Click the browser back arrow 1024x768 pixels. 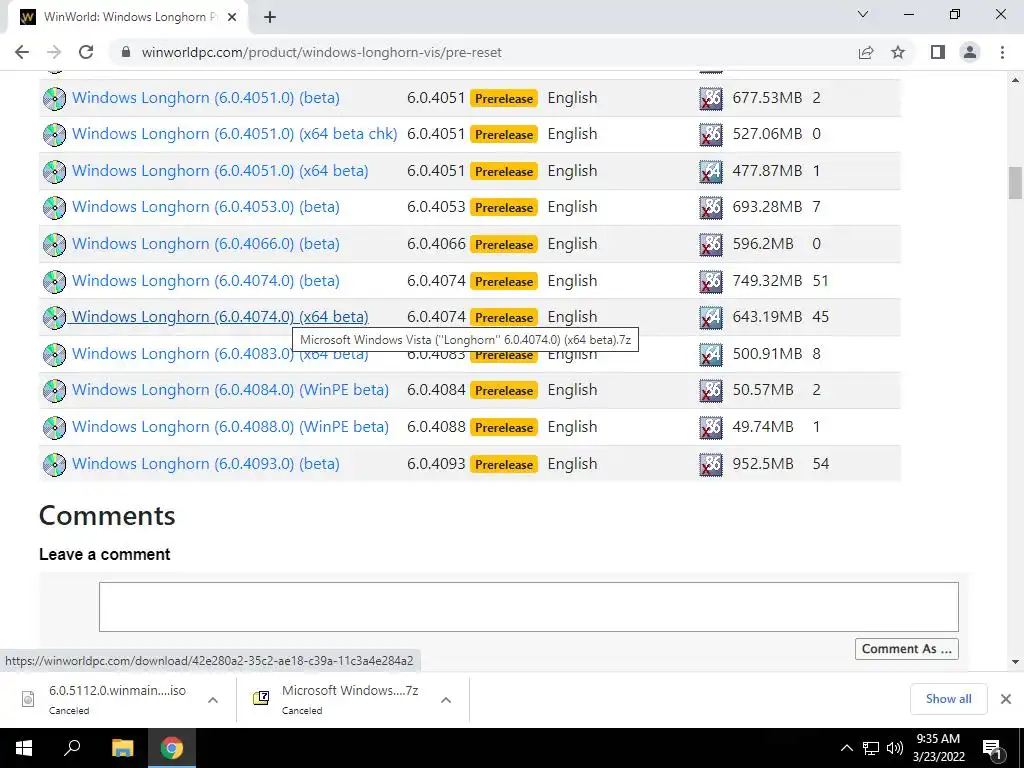tap(22, 52)
